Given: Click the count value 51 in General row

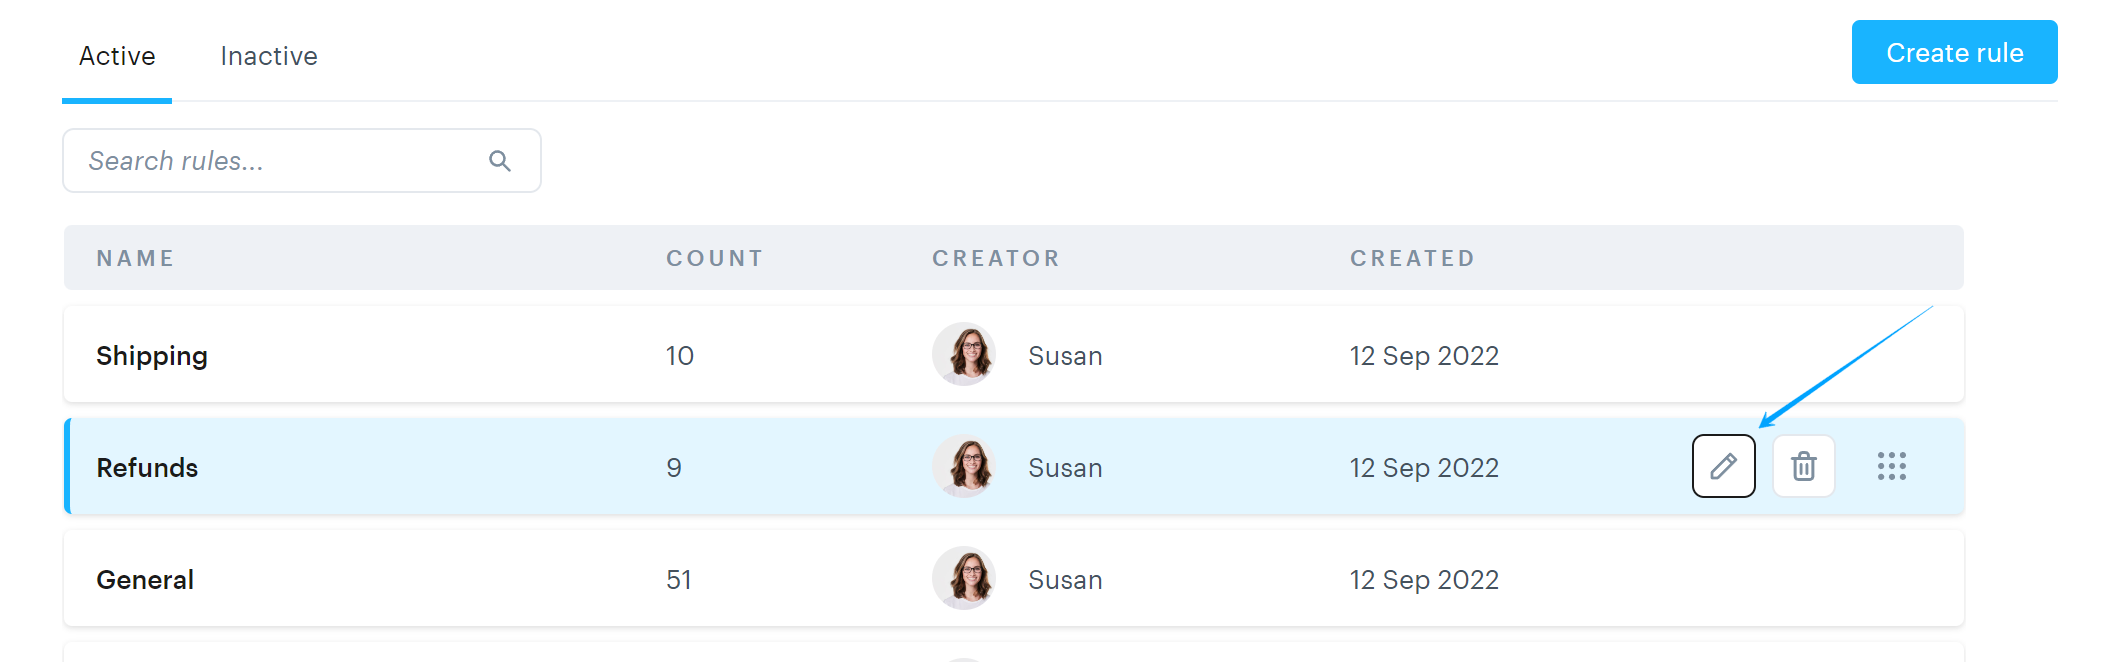Looking at the screenshot, I should 679,580.
